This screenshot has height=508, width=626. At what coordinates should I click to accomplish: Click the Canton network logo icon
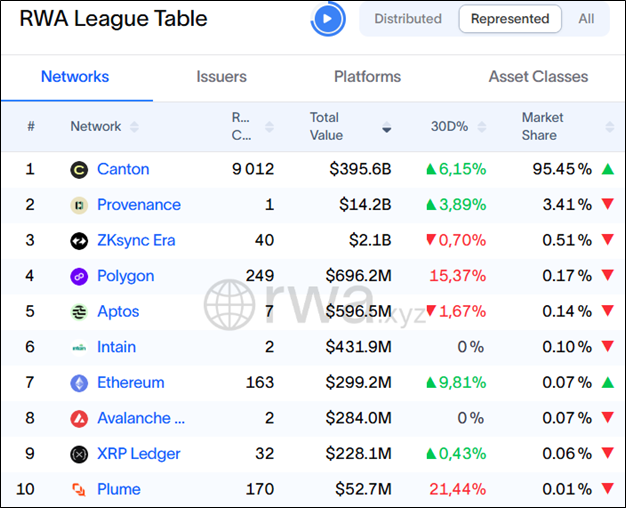click(x=79, y=170)
